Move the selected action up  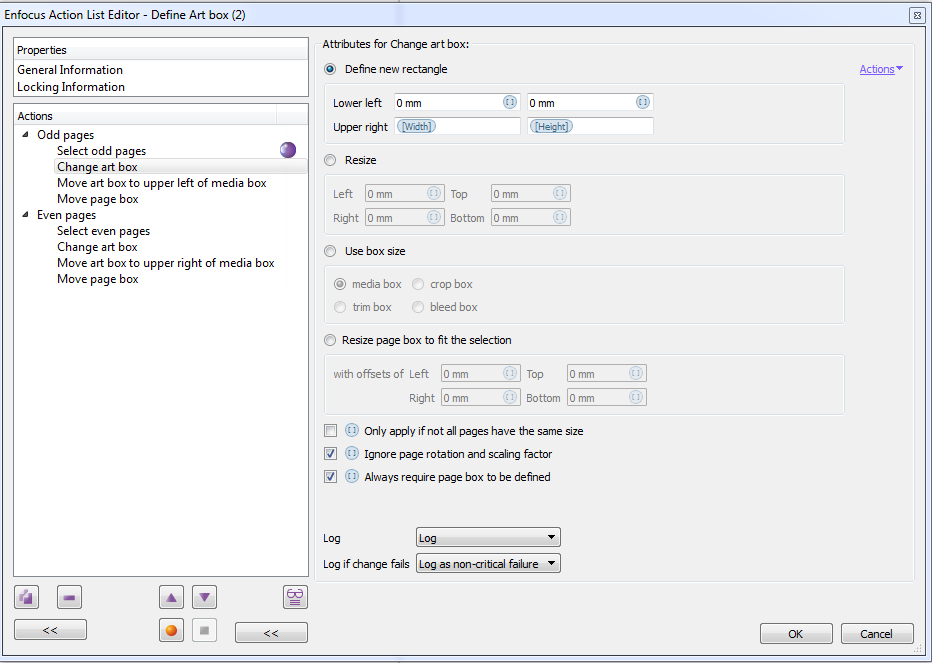(172, 598)
